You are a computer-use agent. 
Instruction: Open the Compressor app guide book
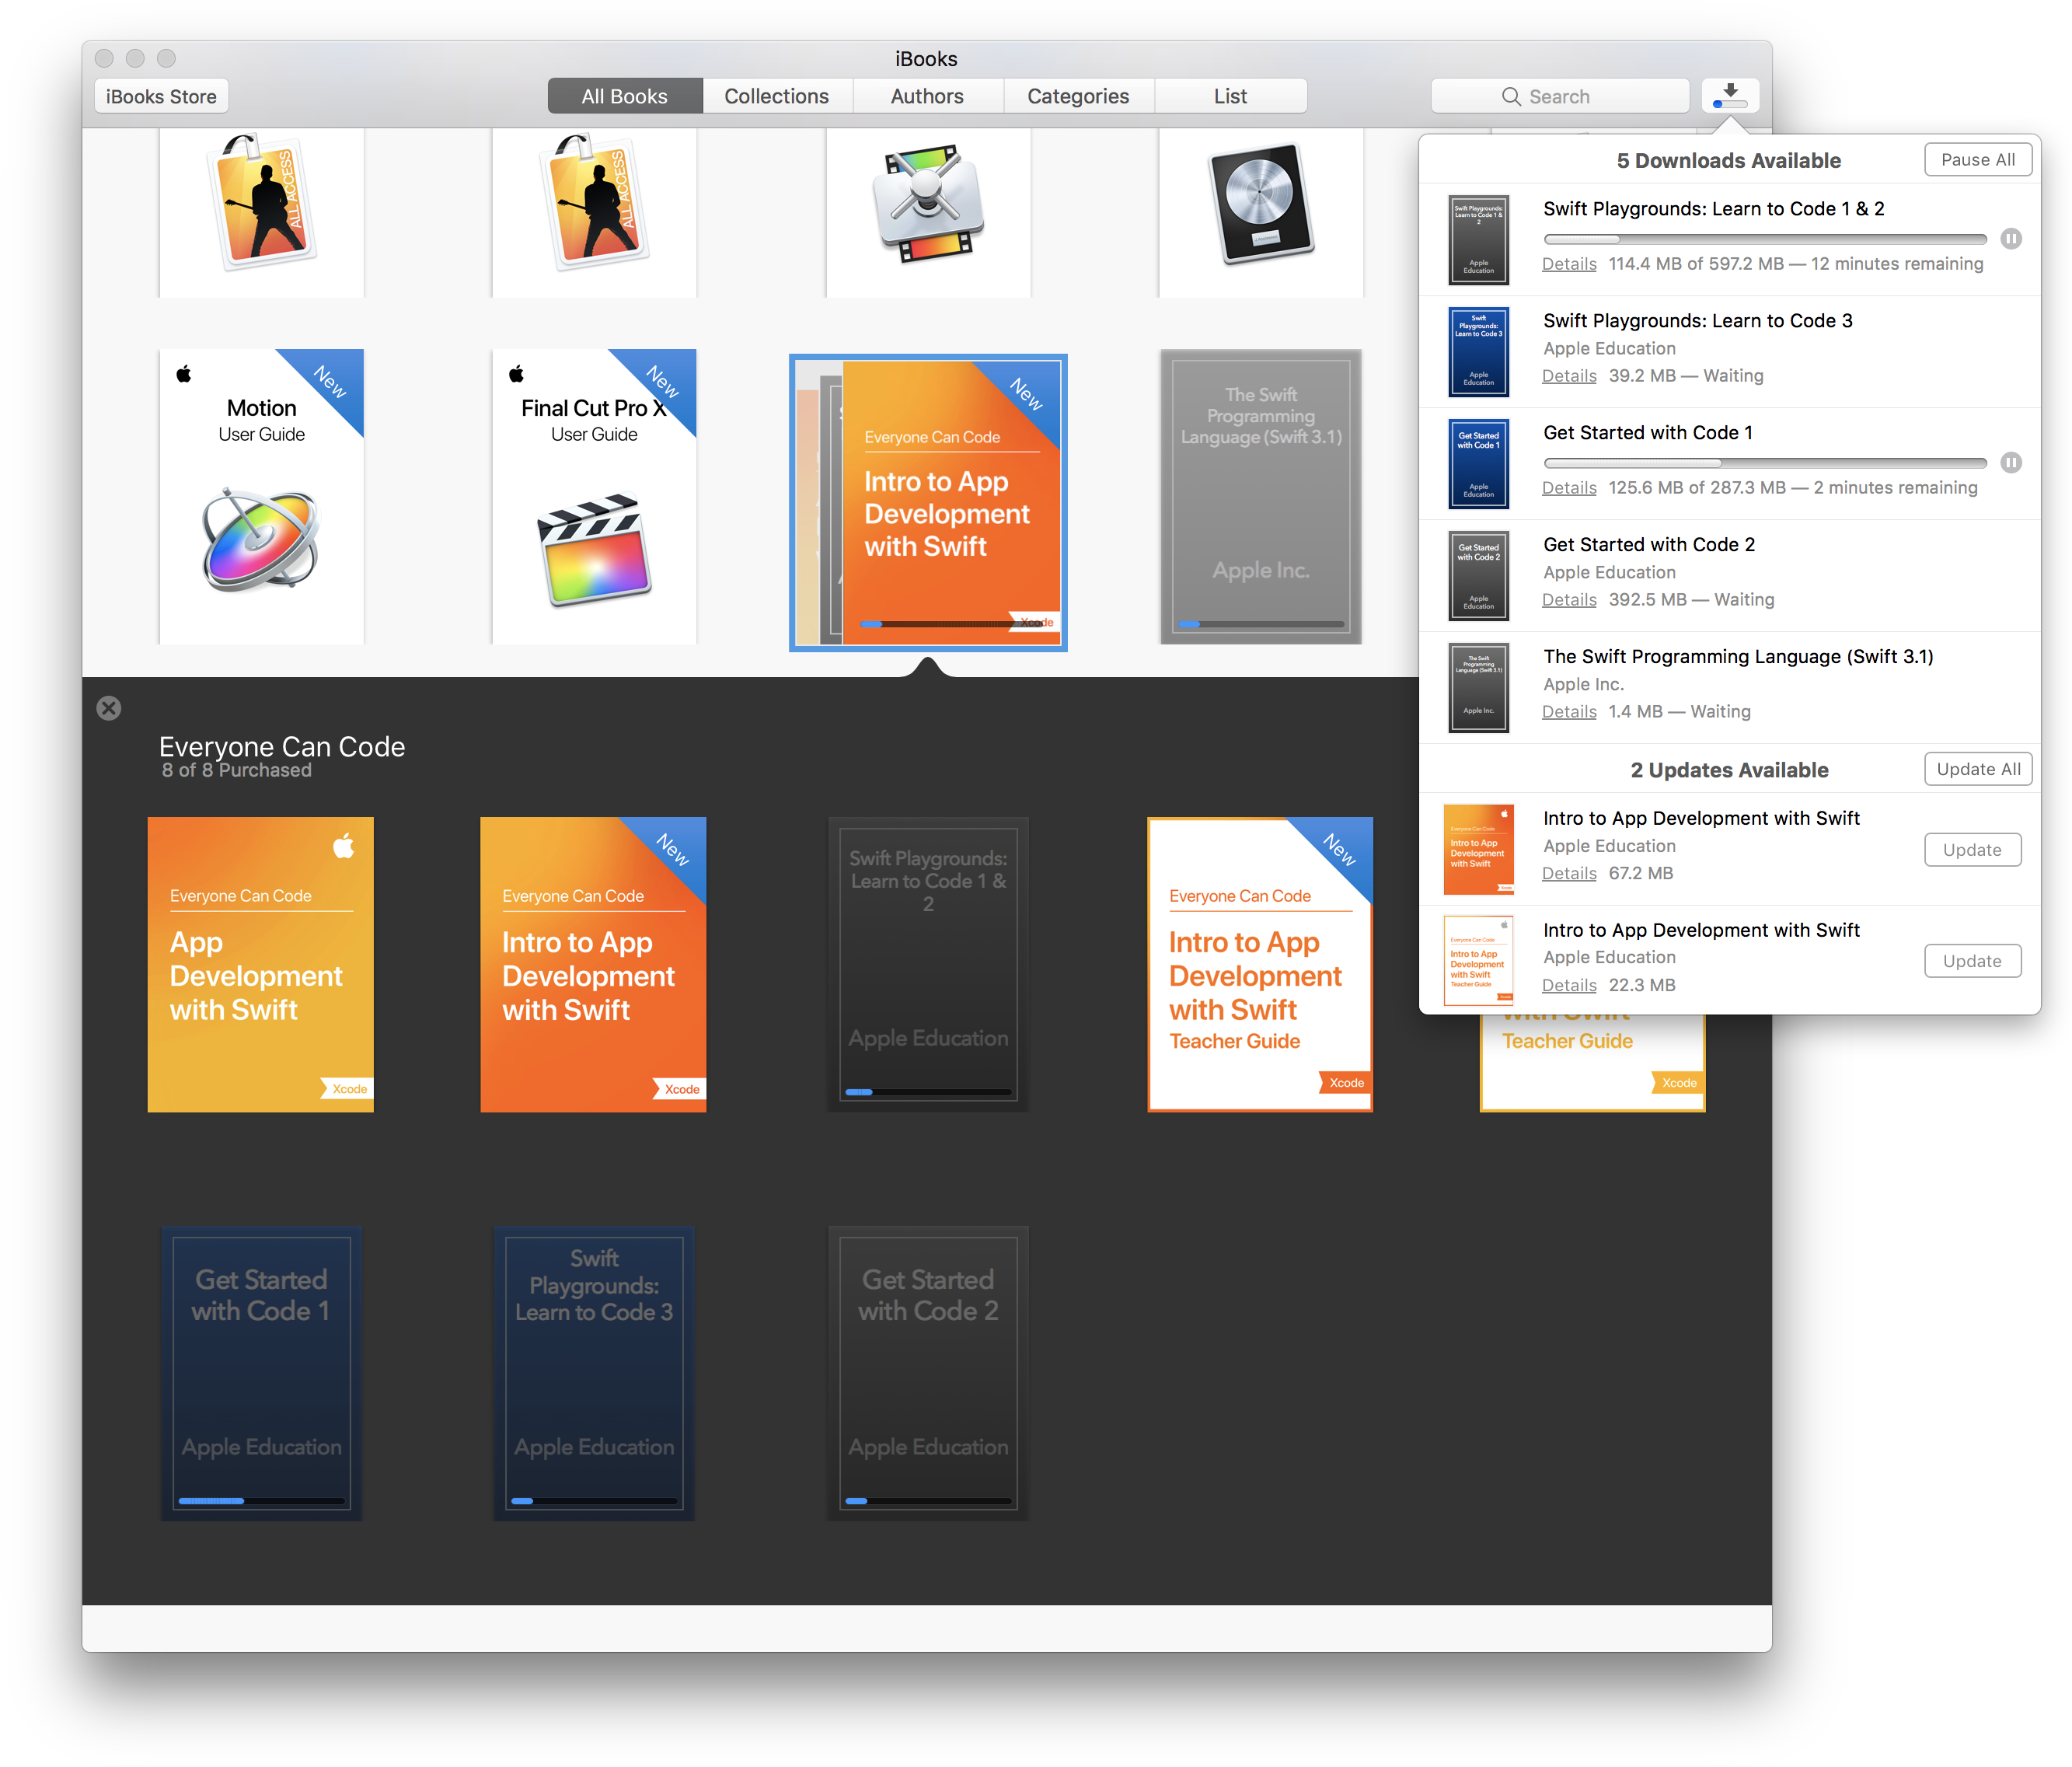pos(928,212)
